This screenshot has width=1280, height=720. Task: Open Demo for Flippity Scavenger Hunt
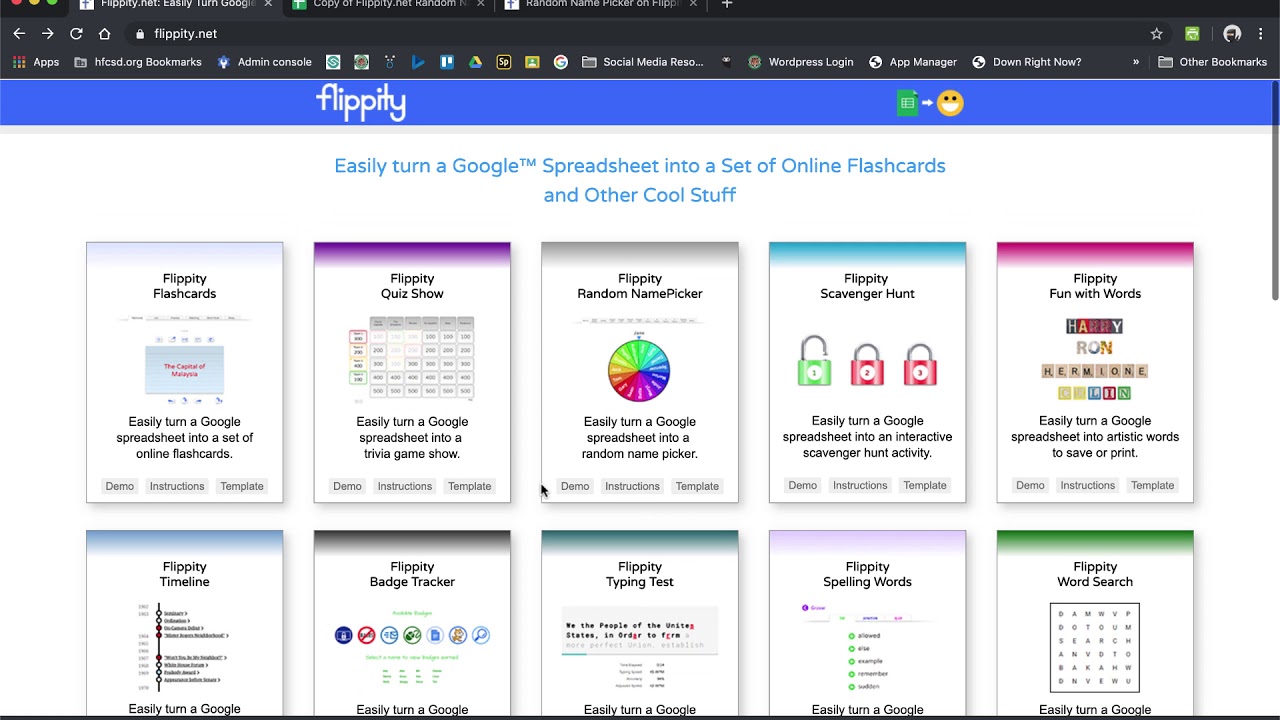pos(803,485)
